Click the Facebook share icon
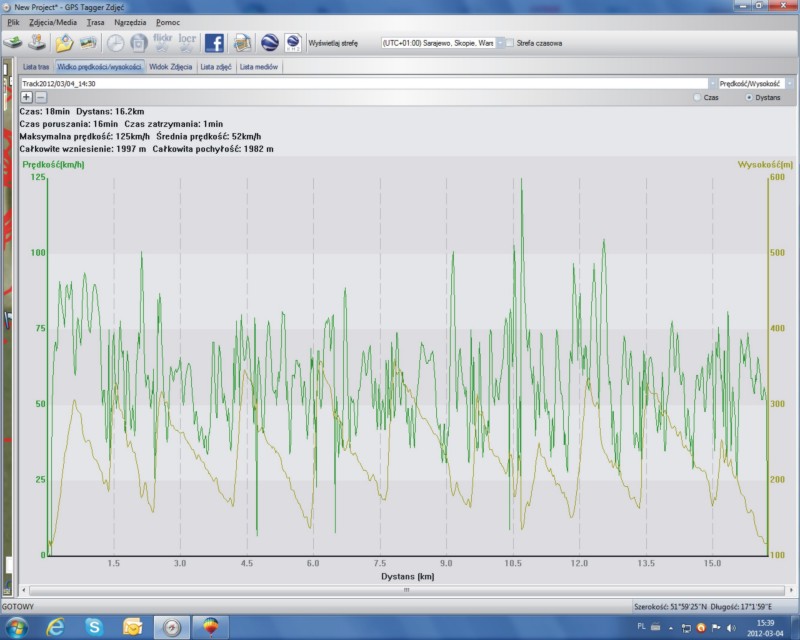 pyautogui.click(x=214, y=43)
